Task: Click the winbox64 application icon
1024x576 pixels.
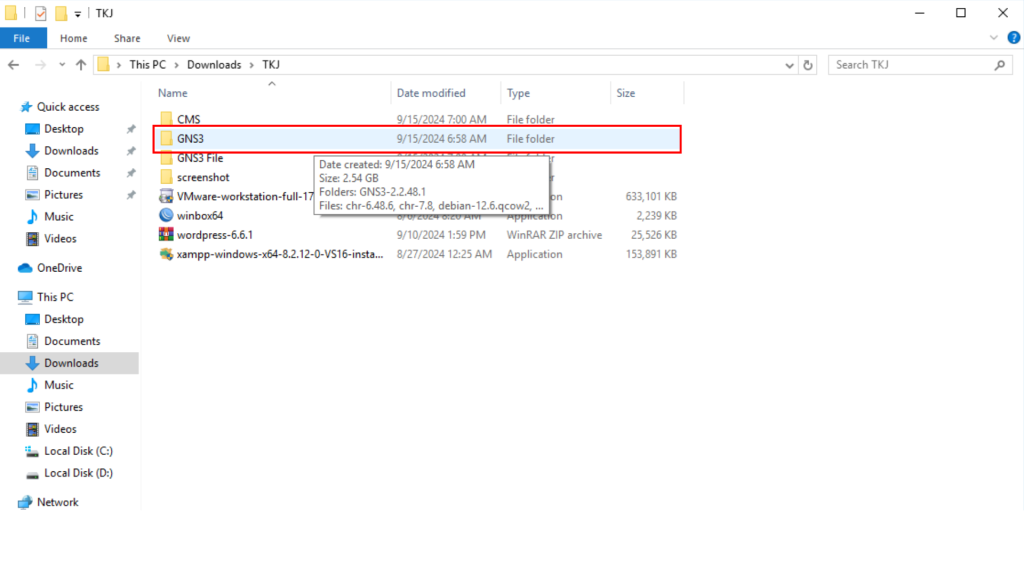Action: coord(167,215)
